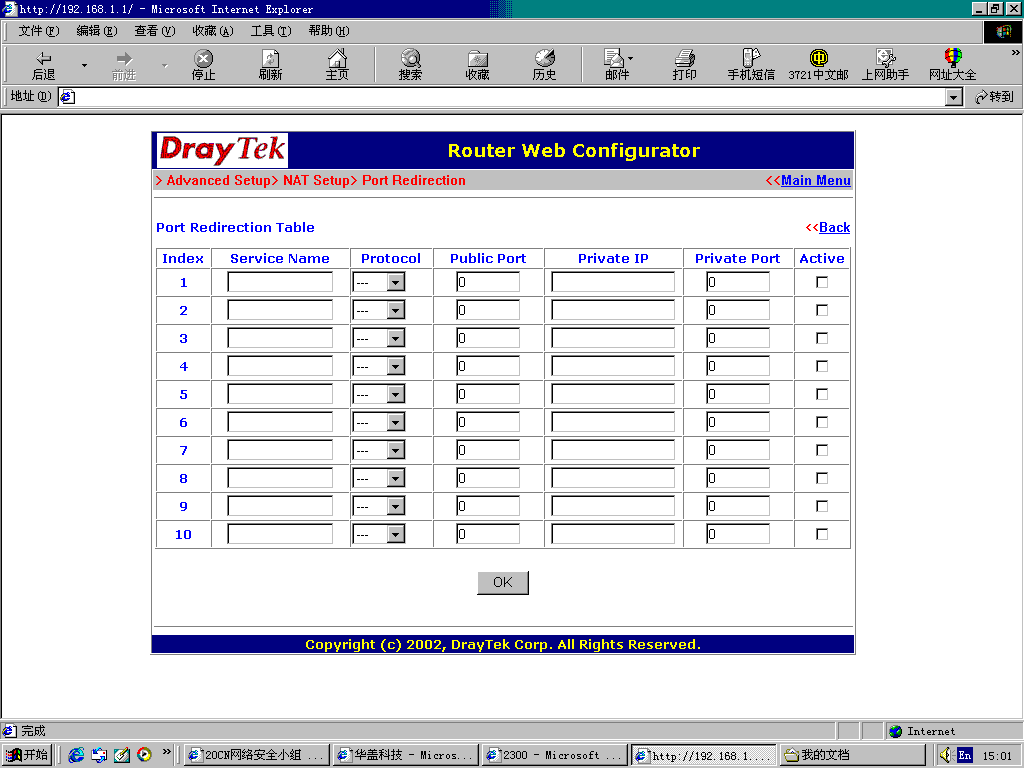Enable the Active checkbox for index 7
1024x768 pixels.
[822, 451]
